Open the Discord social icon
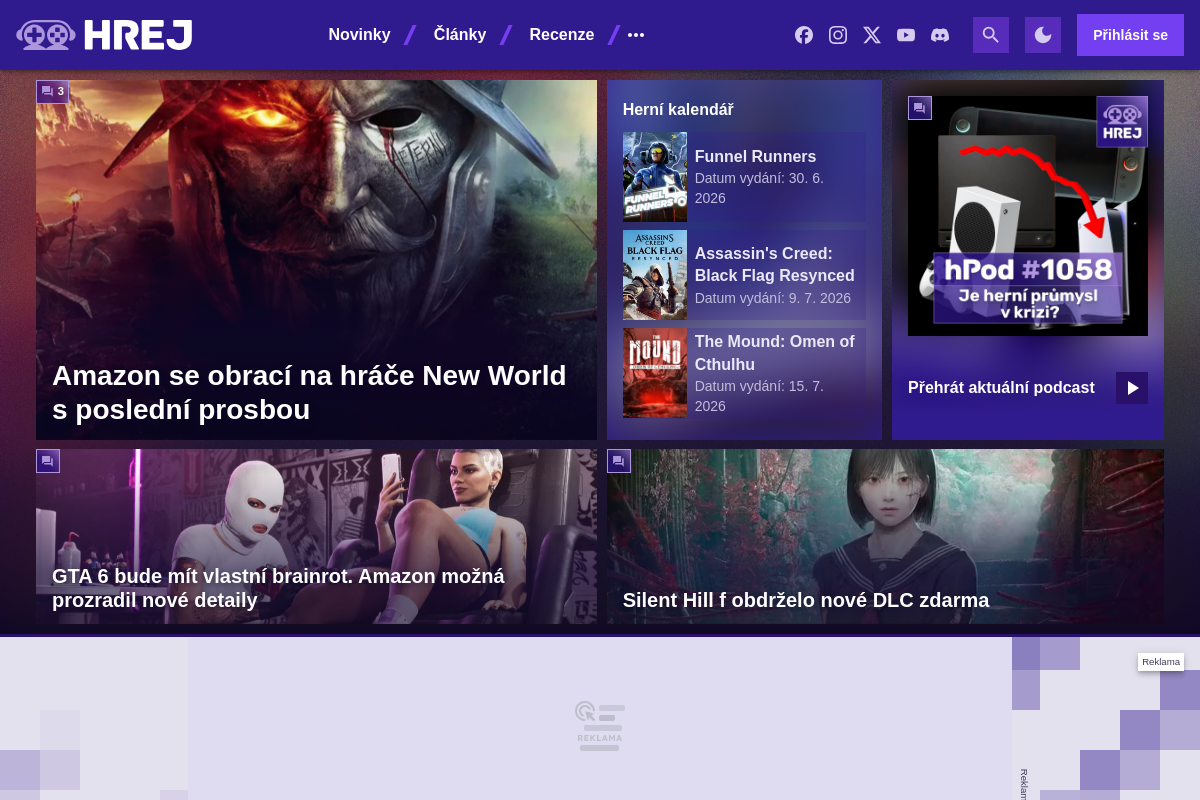The height and width of the screenshot is (800, 1200). coord(940,35)
